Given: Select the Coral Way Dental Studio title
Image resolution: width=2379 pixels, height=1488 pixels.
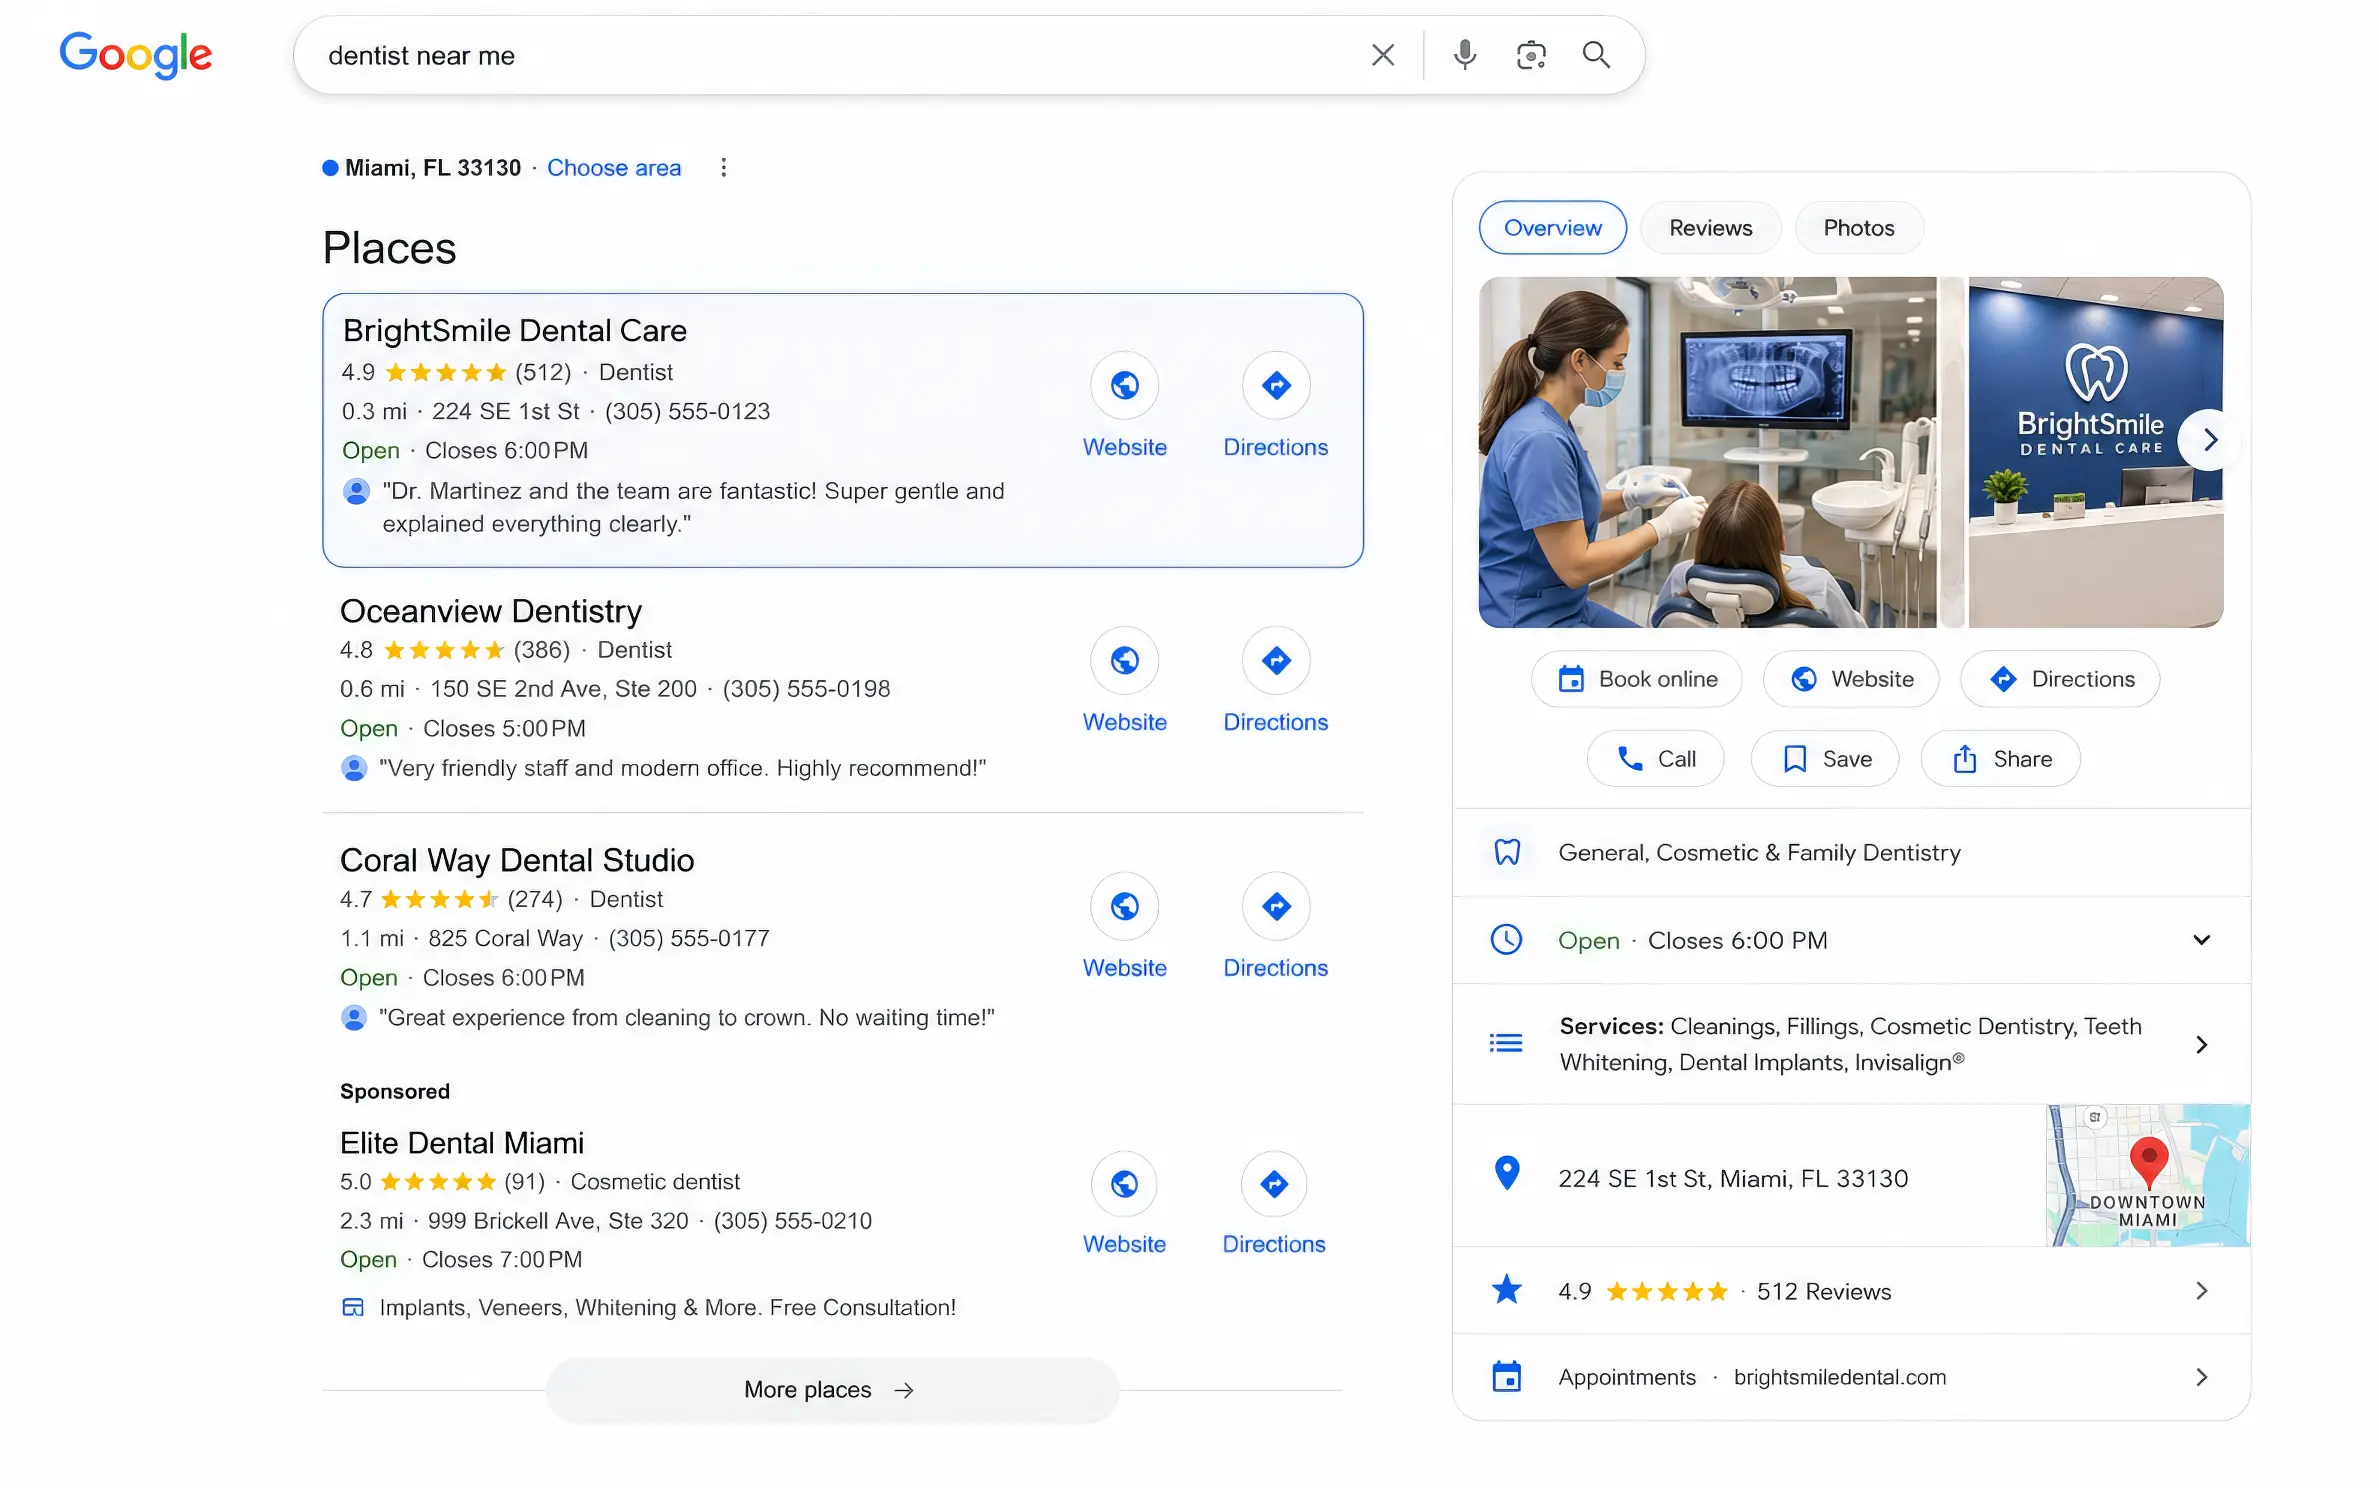Looking at the screenshot, I should coord(516,860).
